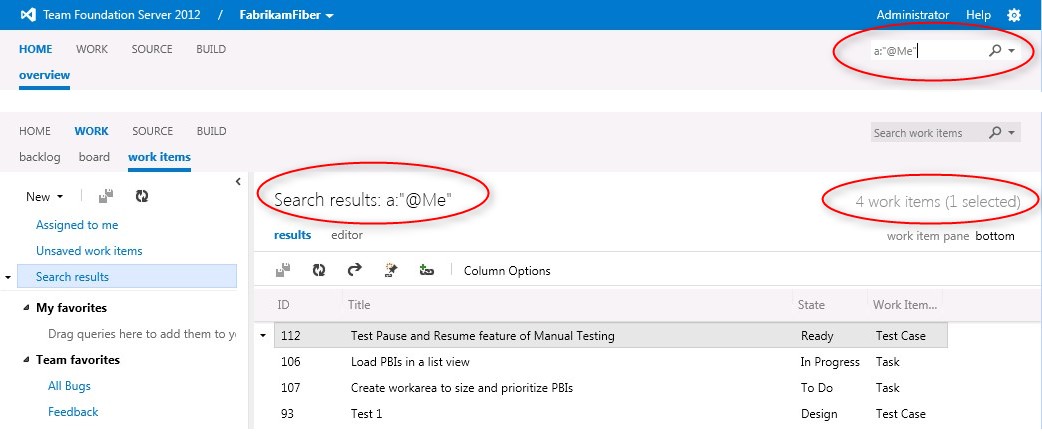1042x437 pixels.
Task: Select Search results in left pane
Action: (x=127, y=277)
